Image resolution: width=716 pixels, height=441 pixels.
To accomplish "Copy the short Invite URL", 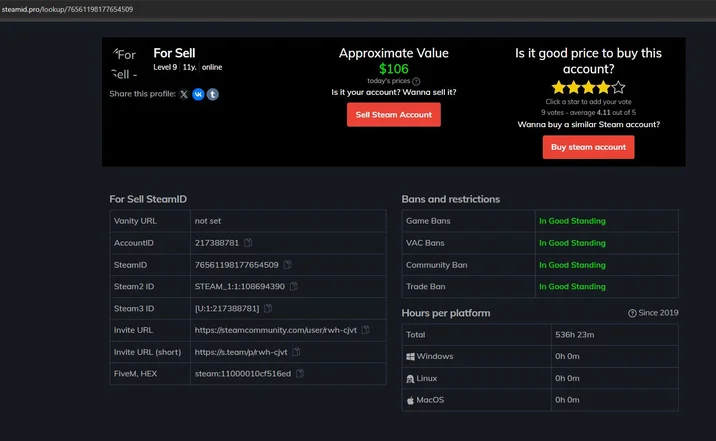I will [x=296, y=352].
